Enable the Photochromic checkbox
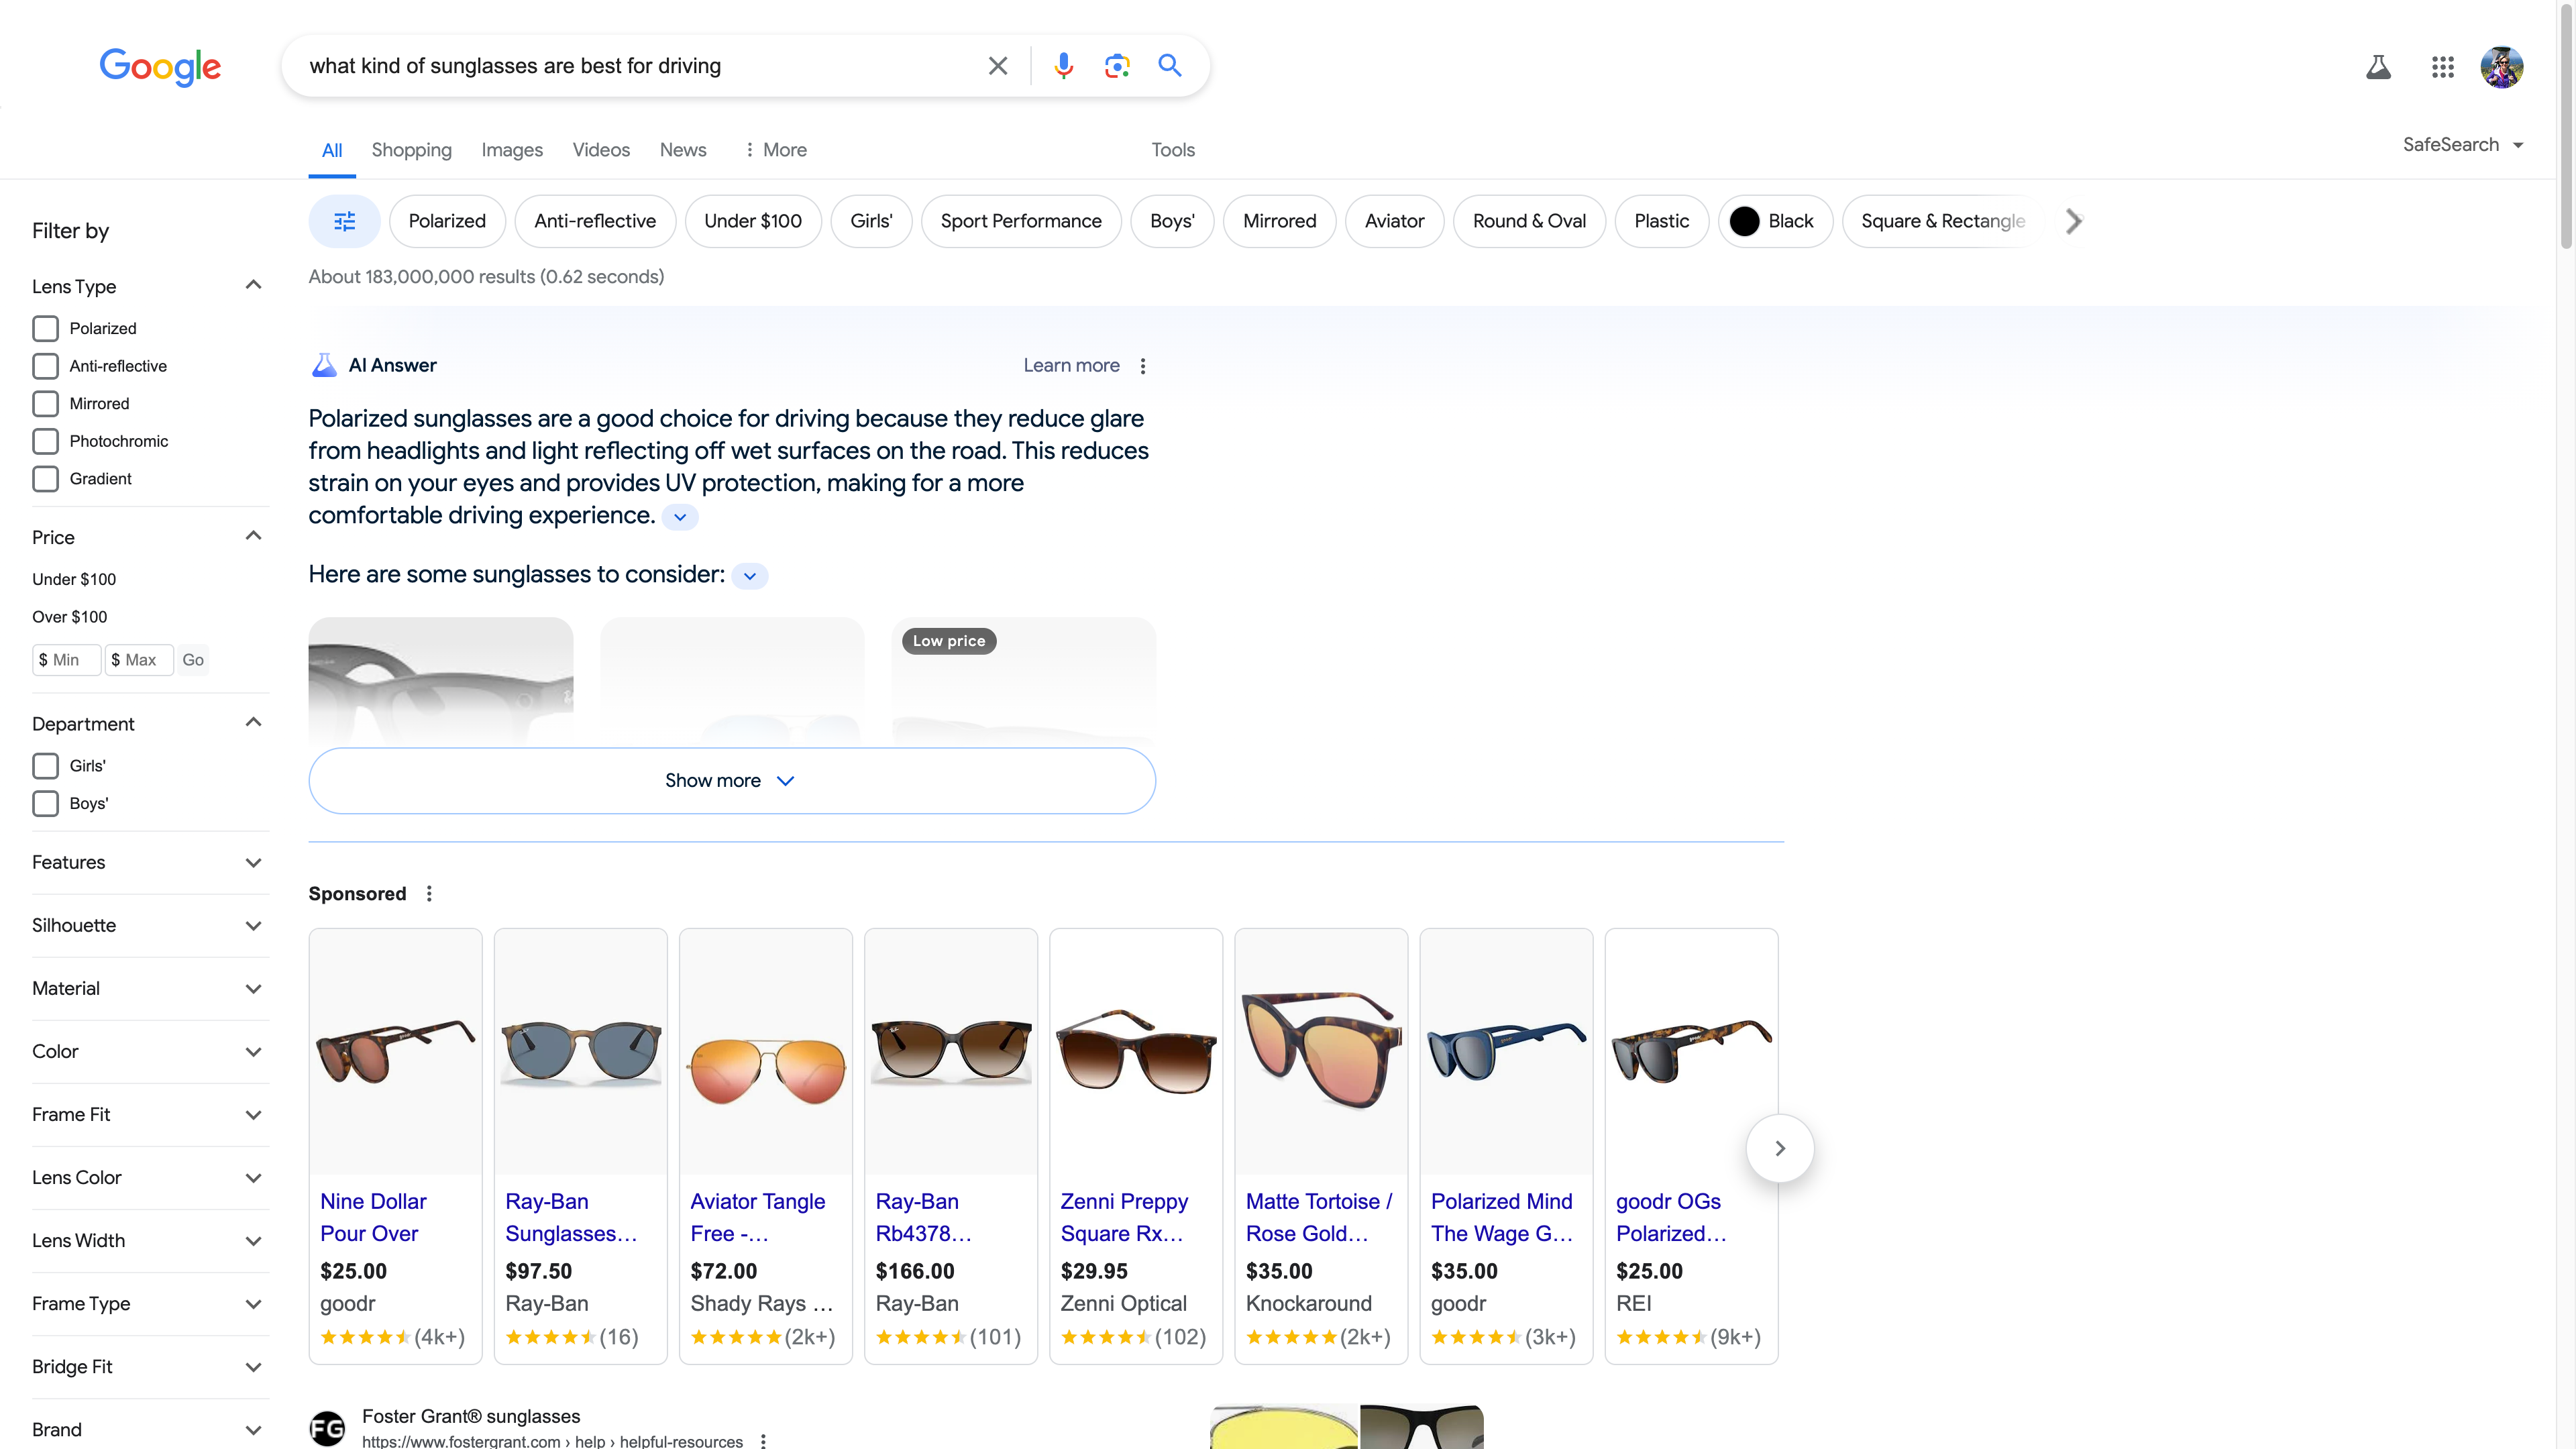The image size is (2576, 1449). [45, 441]
